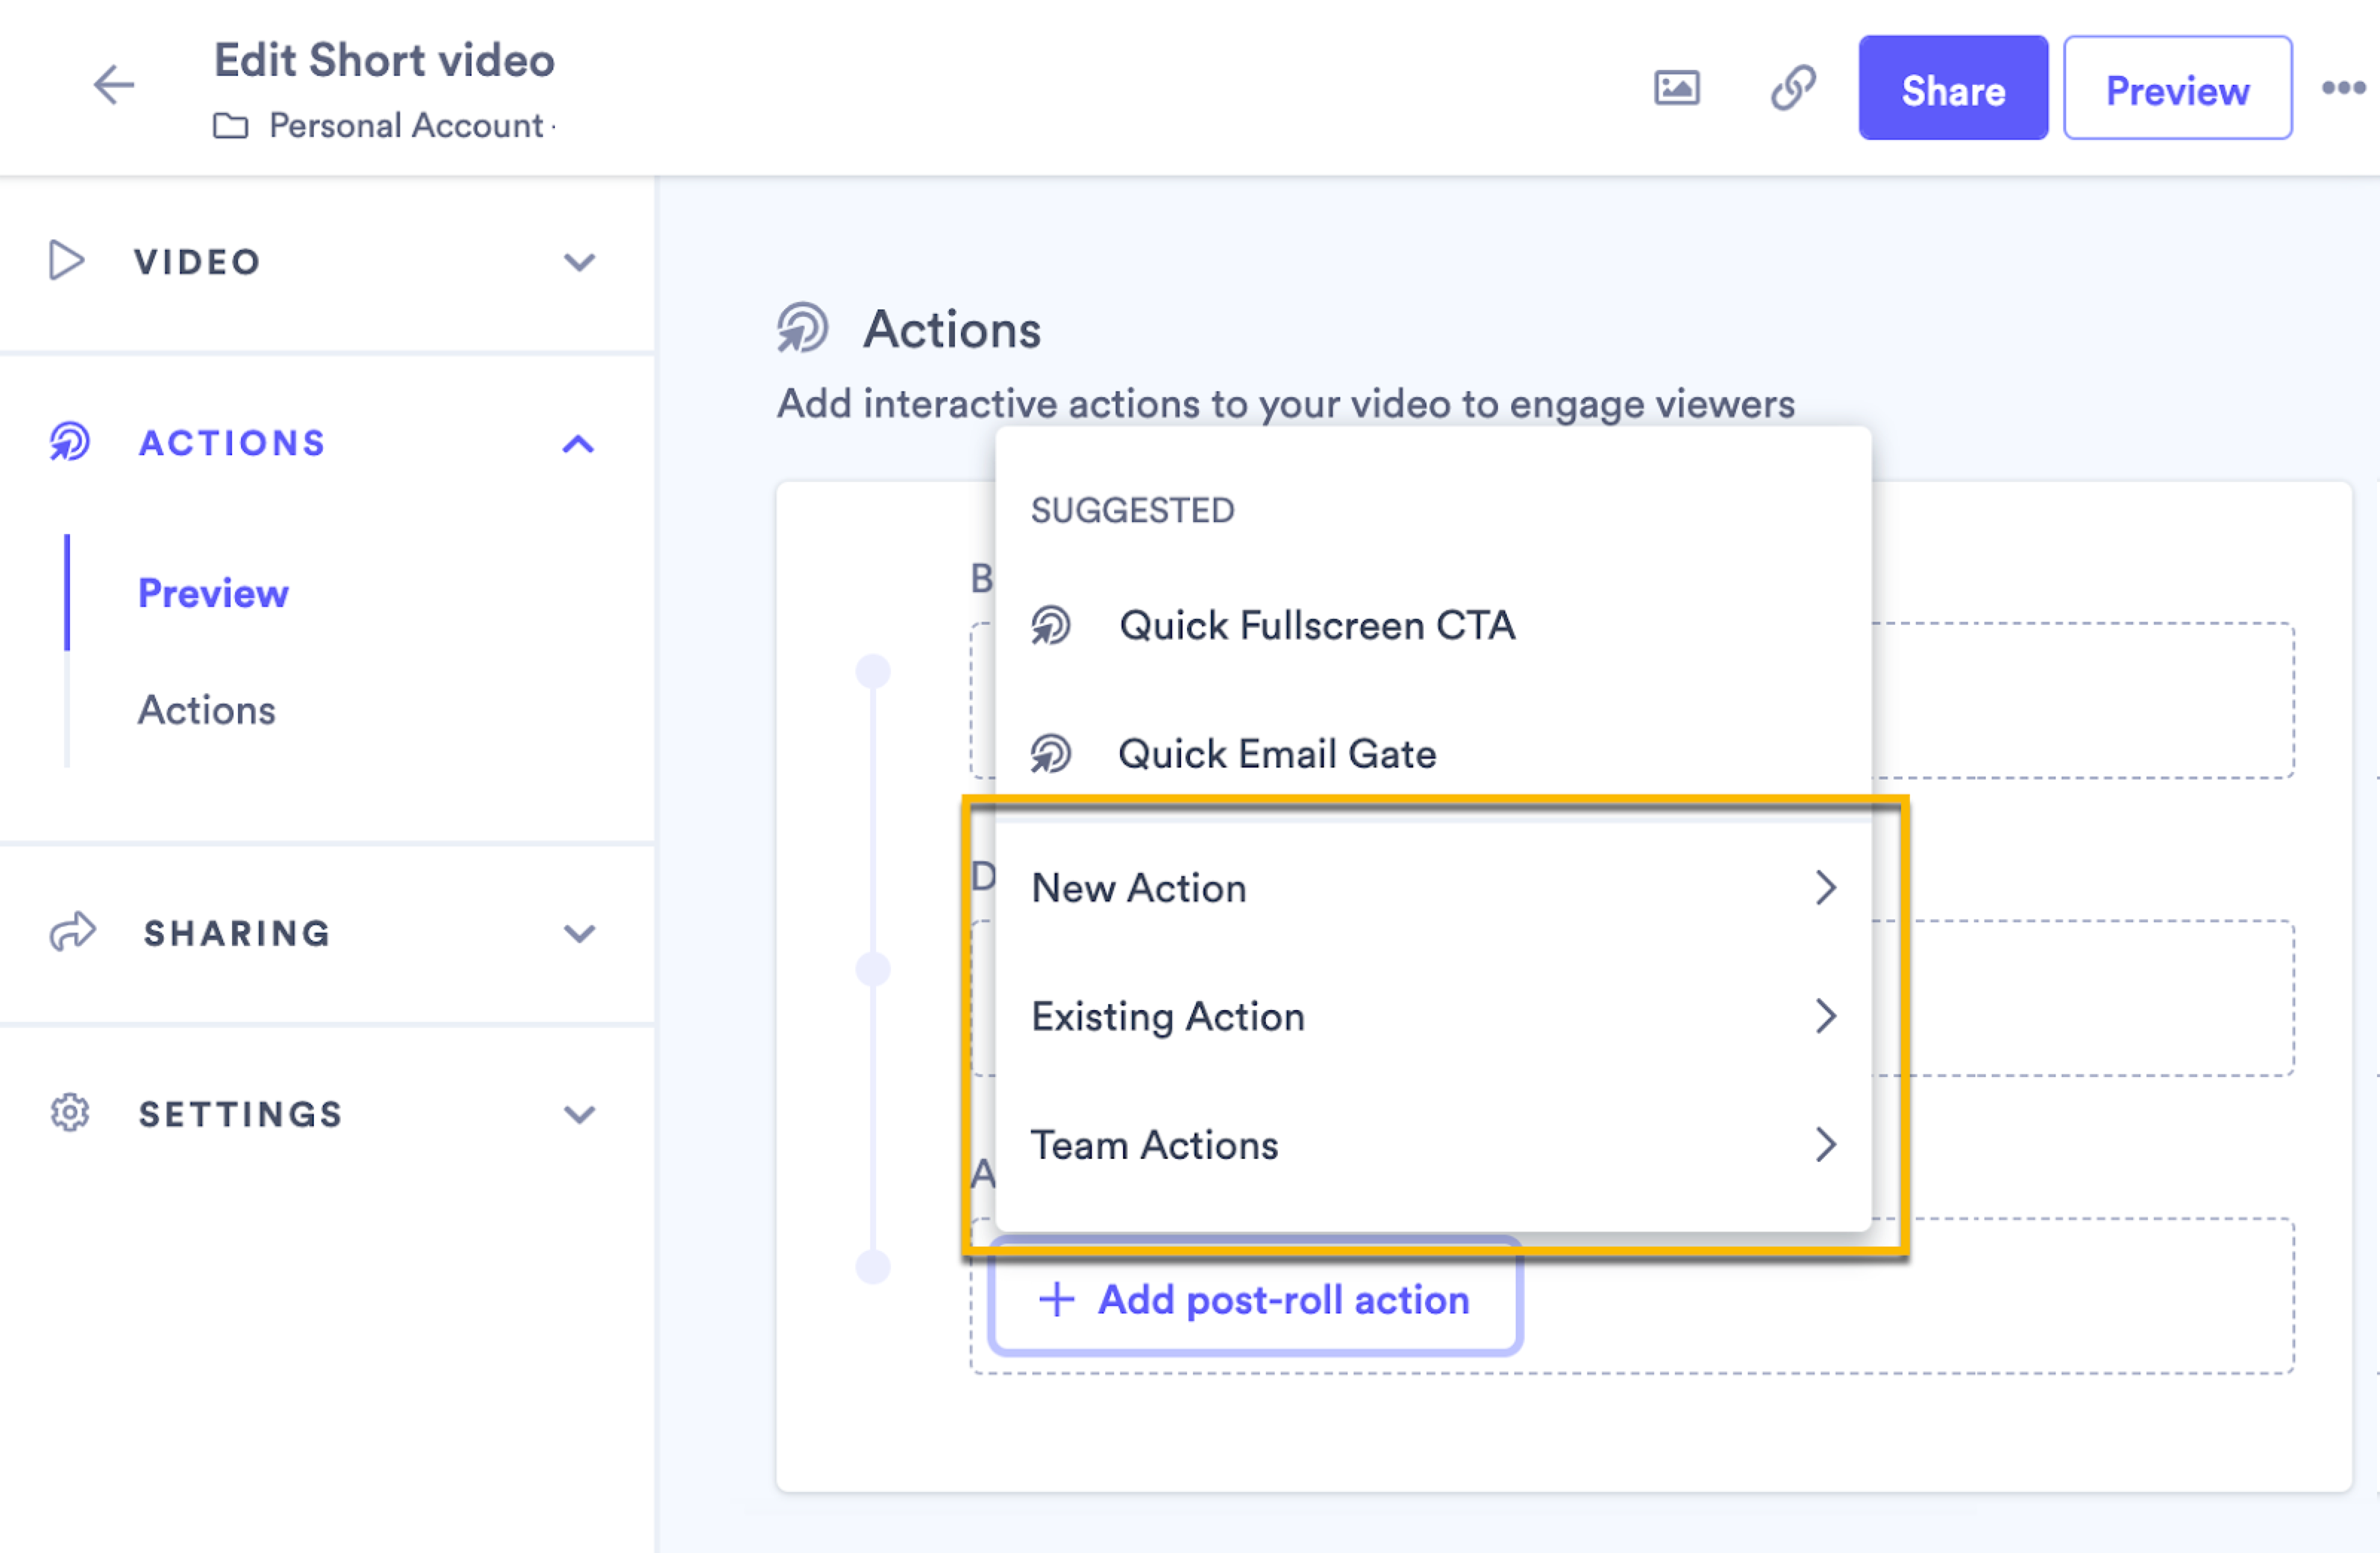
Task: Click the Actions target icon in sidebar
Action: click(x=70, y=442)
